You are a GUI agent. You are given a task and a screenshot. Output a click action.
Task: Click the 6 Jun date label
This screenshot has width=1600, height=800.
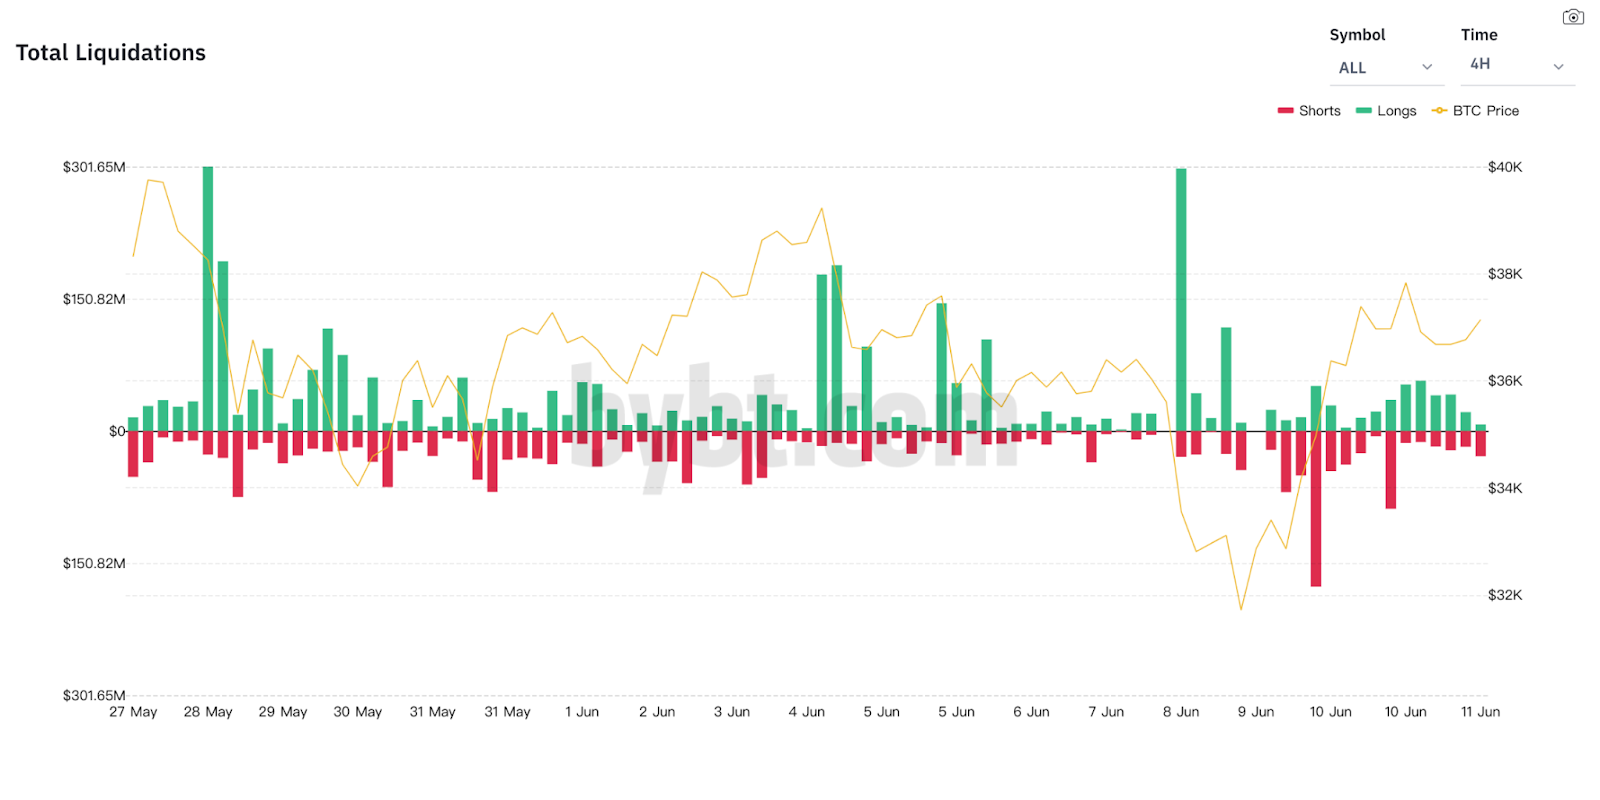coord(1031,712)
